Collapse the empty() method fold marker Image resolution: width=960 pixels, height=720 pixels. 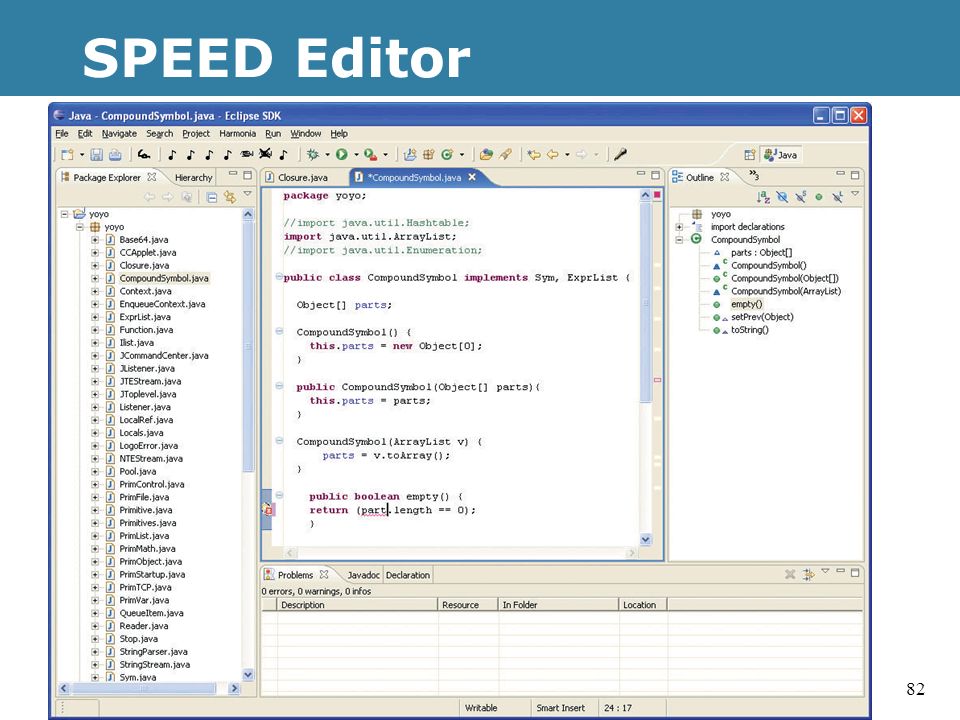click(279, 495)
